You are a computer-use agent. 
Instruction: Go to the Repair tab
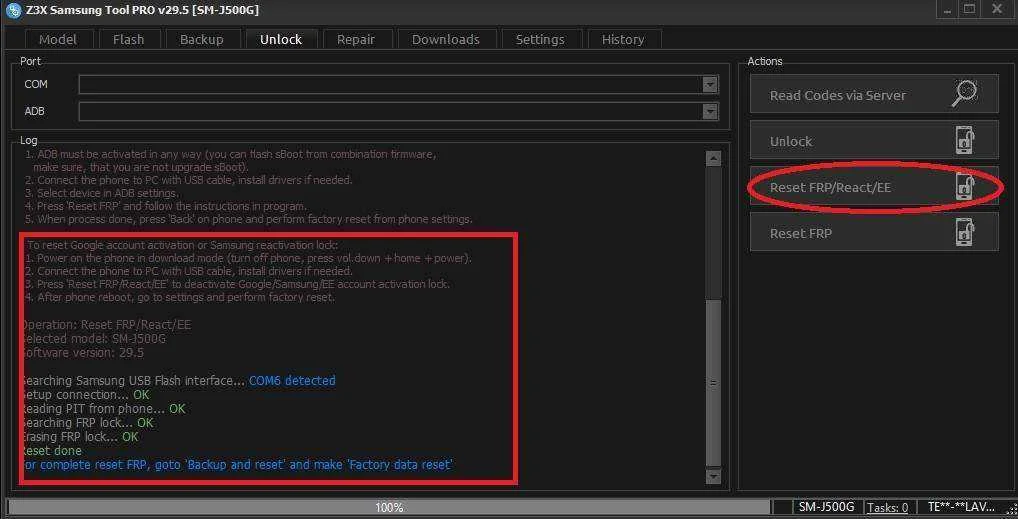356,39
